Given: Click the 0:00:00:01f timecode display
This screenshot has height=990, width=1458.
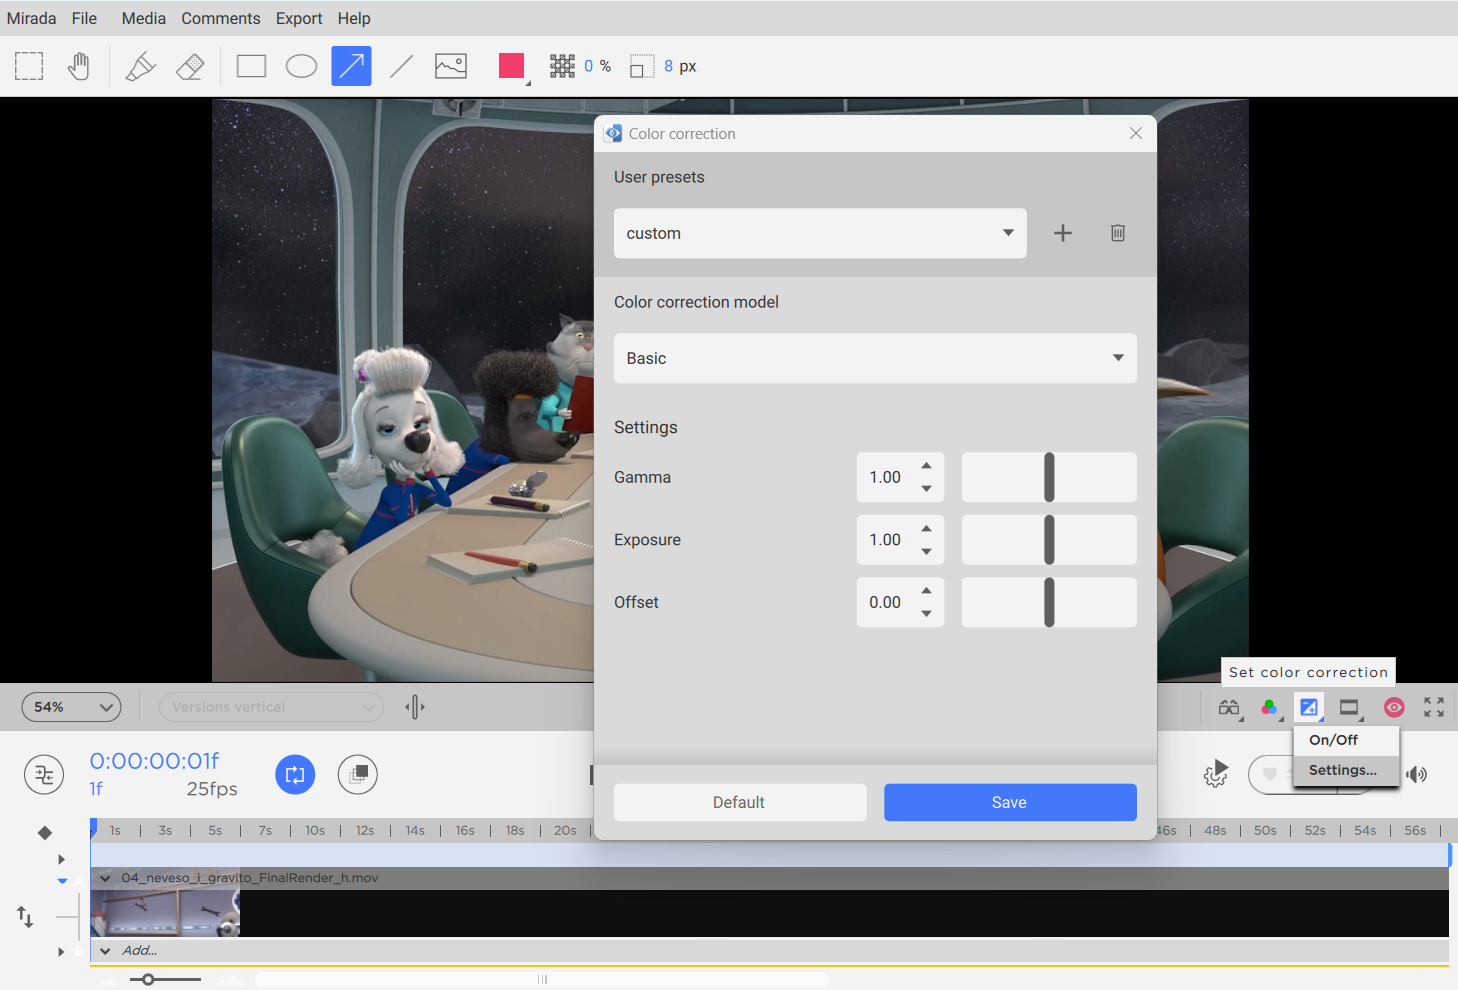Looking at the screenshot, I should [154, 761].
